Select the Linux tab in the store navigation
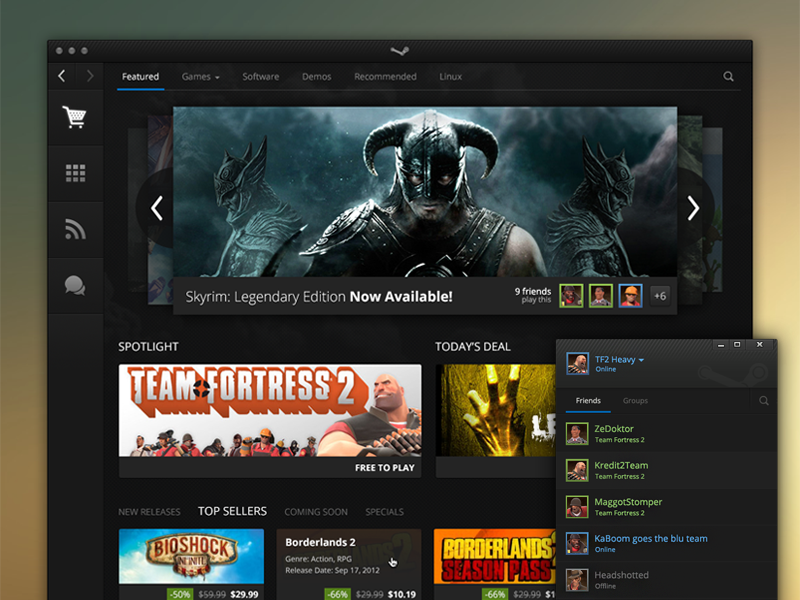Viewport: 800px width, 600px height. click(450, 75)
